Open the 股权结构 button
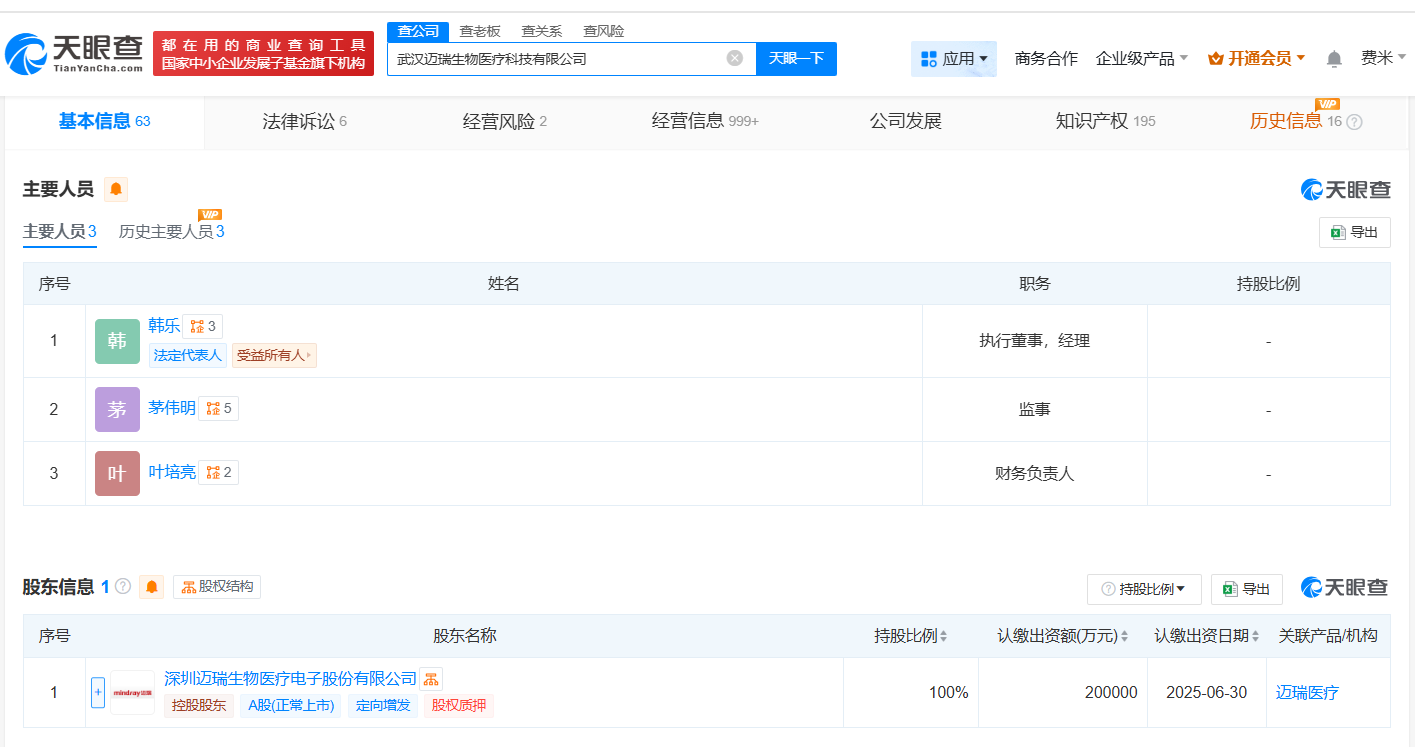Screen dimensions: 1415x747 [x=217, y=587]
